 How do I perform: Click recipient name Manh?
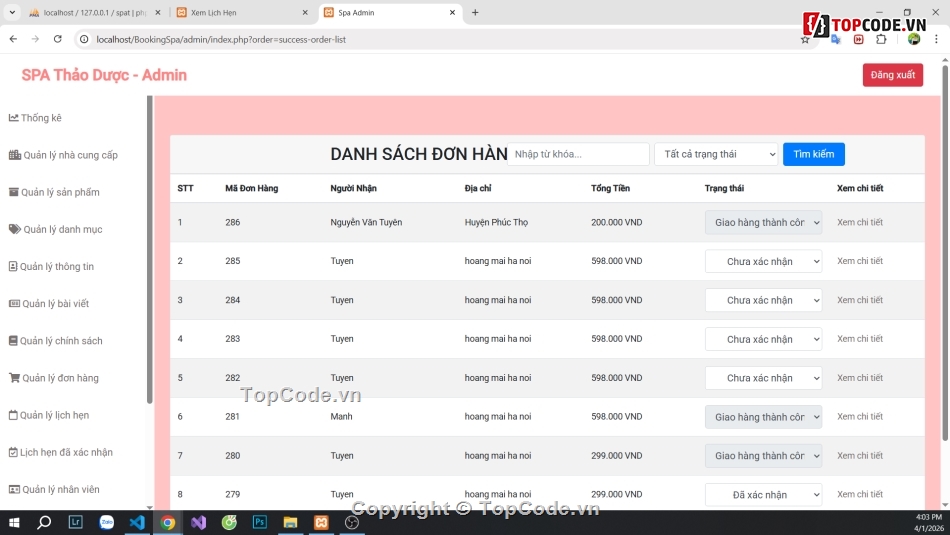coord(341,417)
